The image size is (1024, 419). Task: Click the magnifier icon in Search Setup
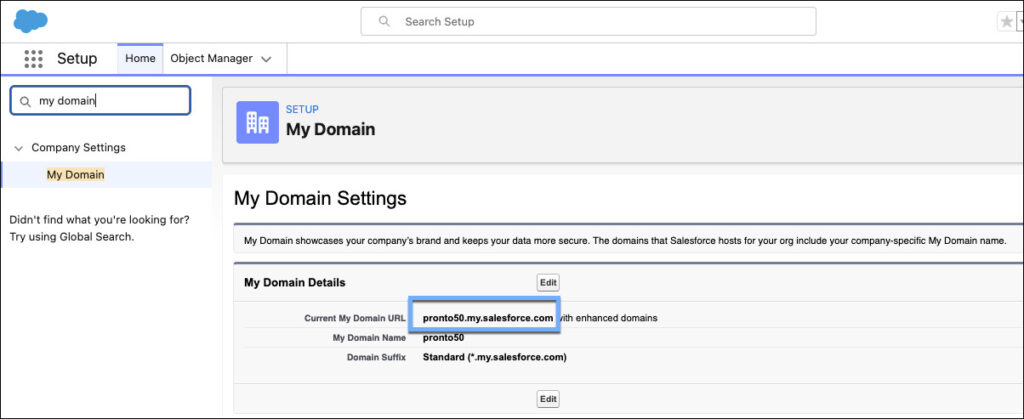[384, 21]
